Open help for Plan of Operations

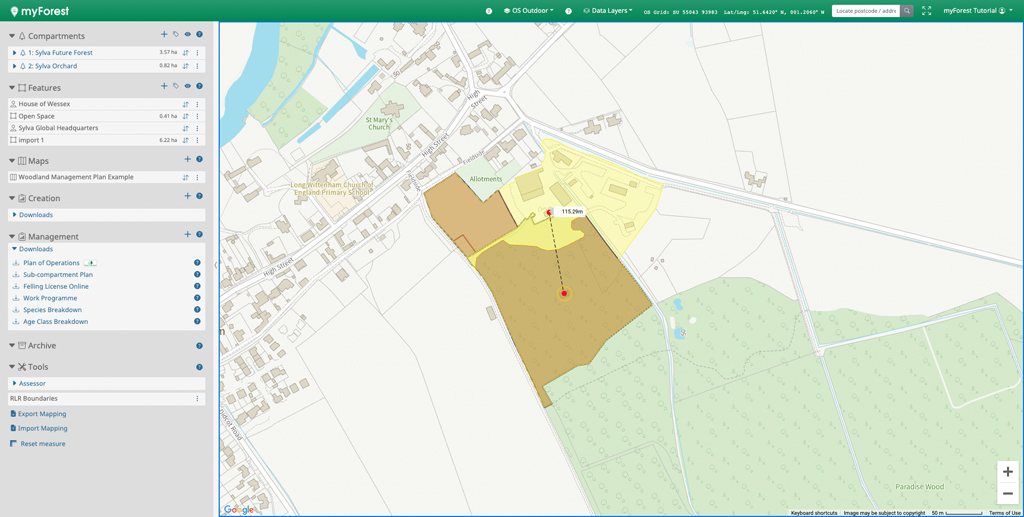click(197, 263)
